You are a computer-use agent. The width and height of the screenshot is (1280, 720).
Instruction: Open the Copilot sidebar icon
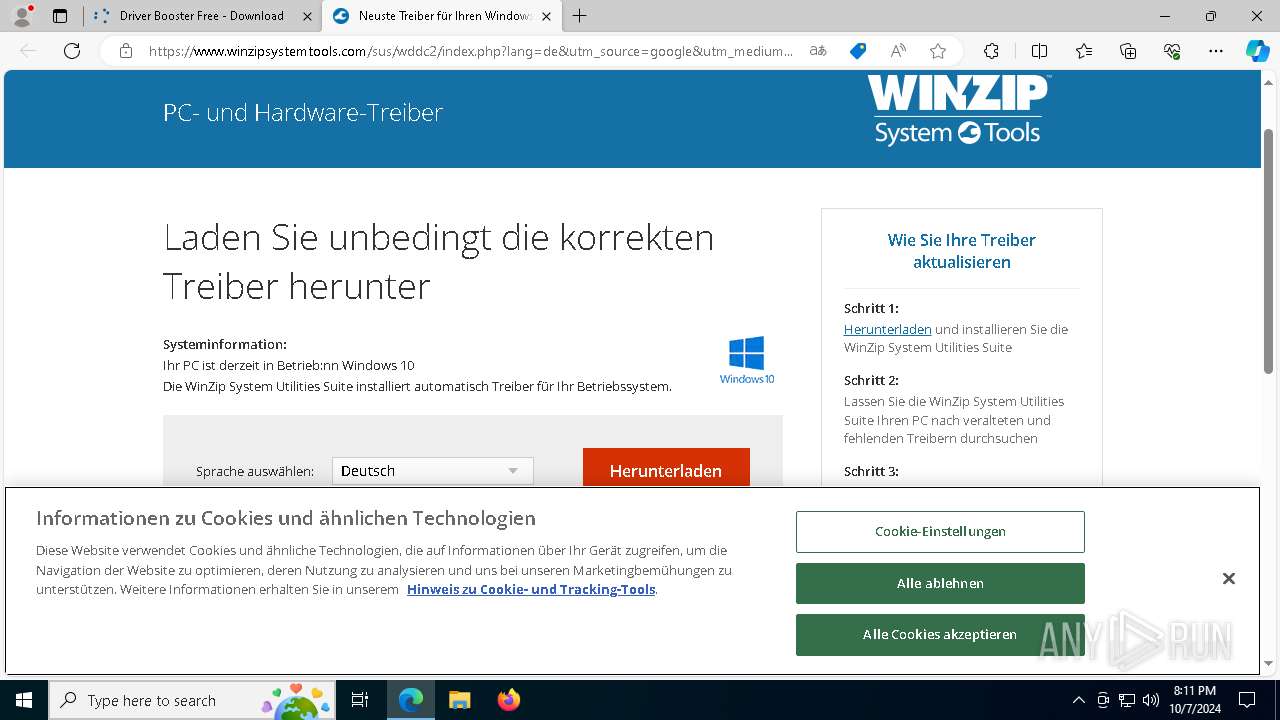coord(1257,51)
